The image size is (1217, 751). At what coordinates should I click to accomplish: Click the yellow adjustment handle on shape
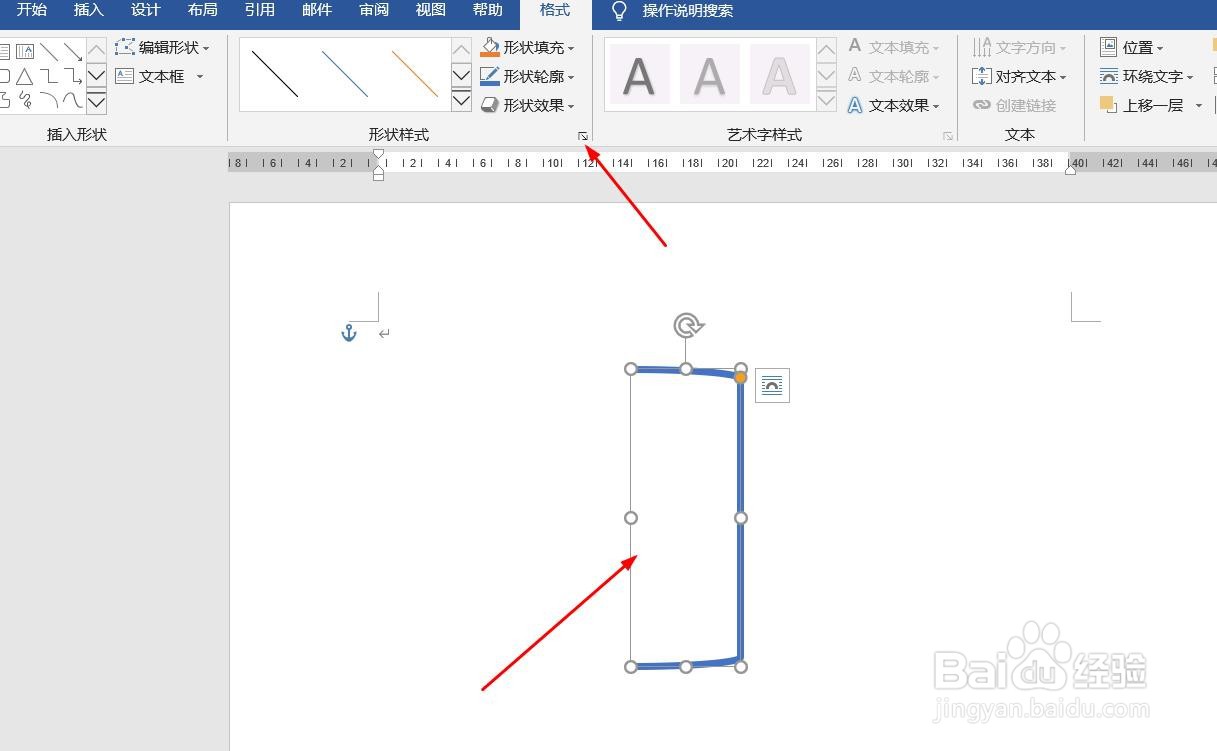point(741,378)
